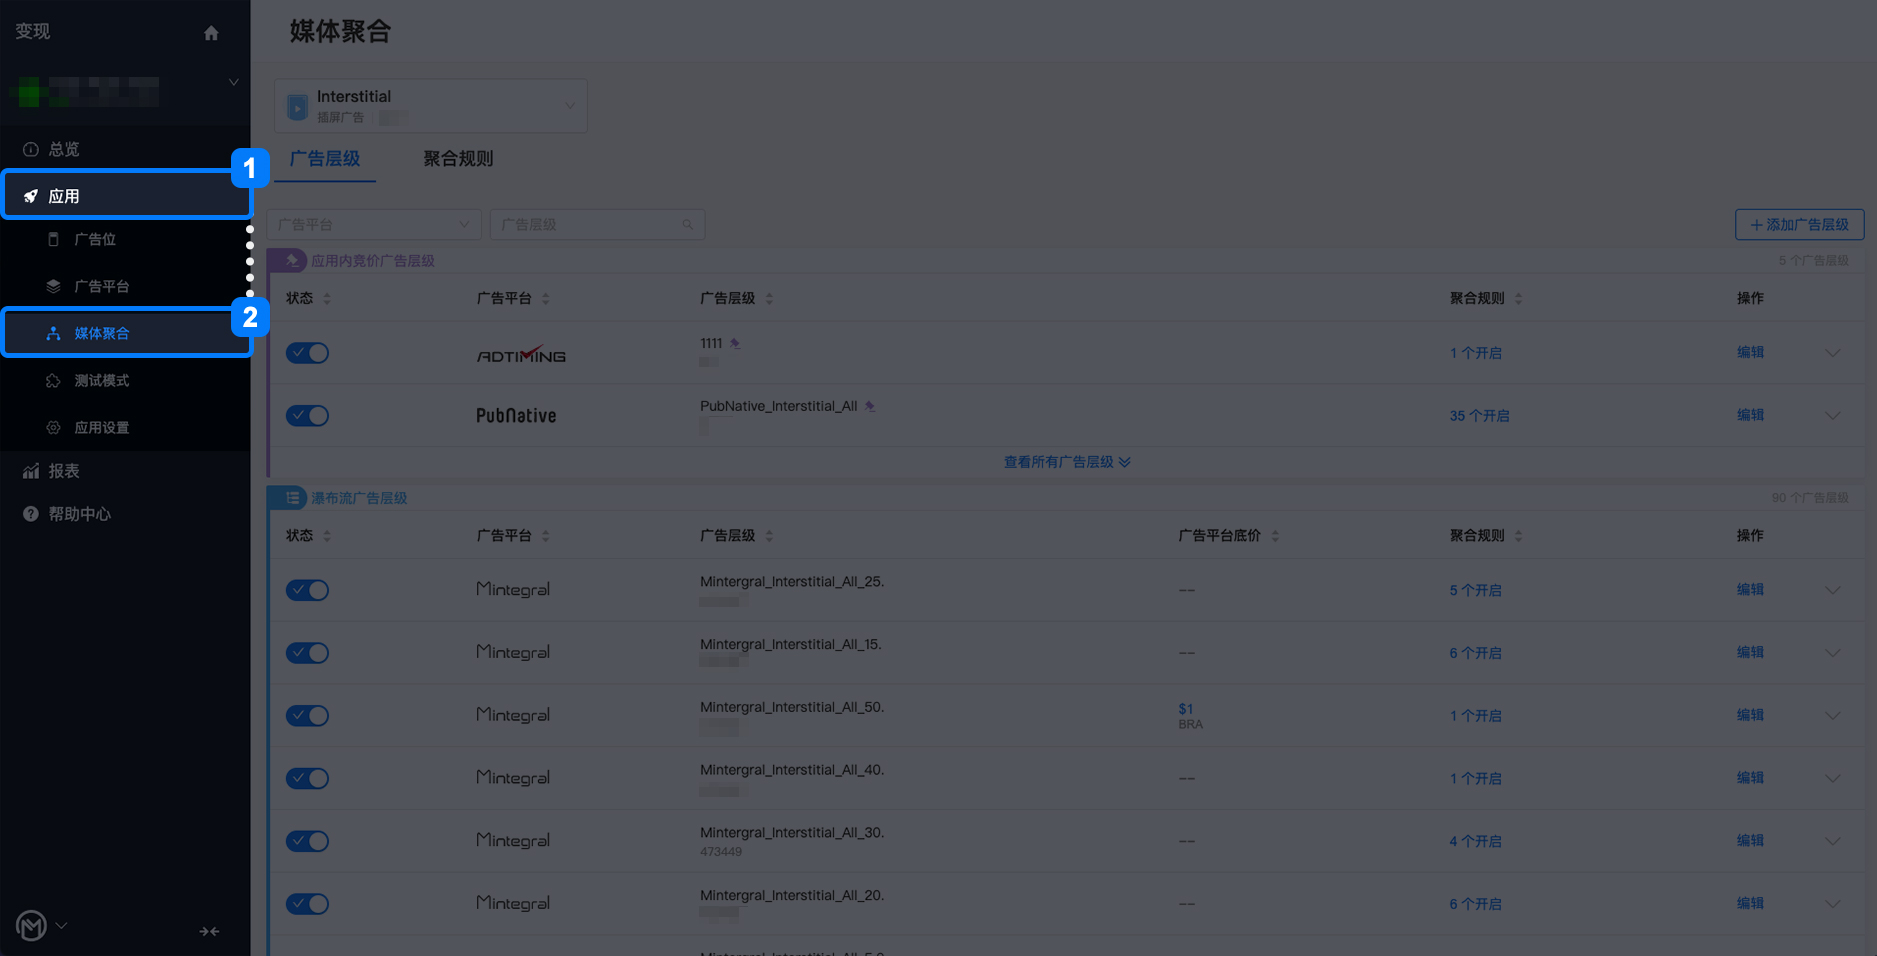Expand the Mintergral_Interstitial_All_25 row
The image size is (1877, 956).
coord(1832,590)
